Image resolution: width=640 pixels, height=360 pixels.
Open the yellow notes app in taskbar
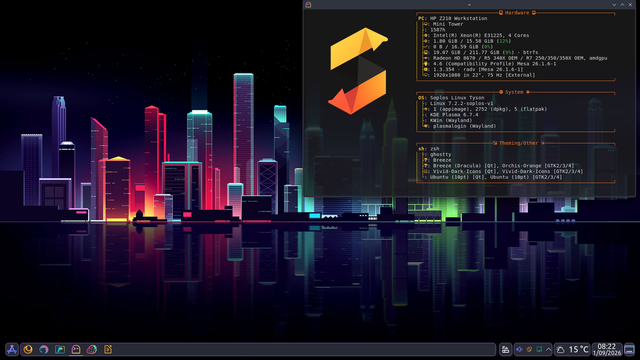(108, 349)
